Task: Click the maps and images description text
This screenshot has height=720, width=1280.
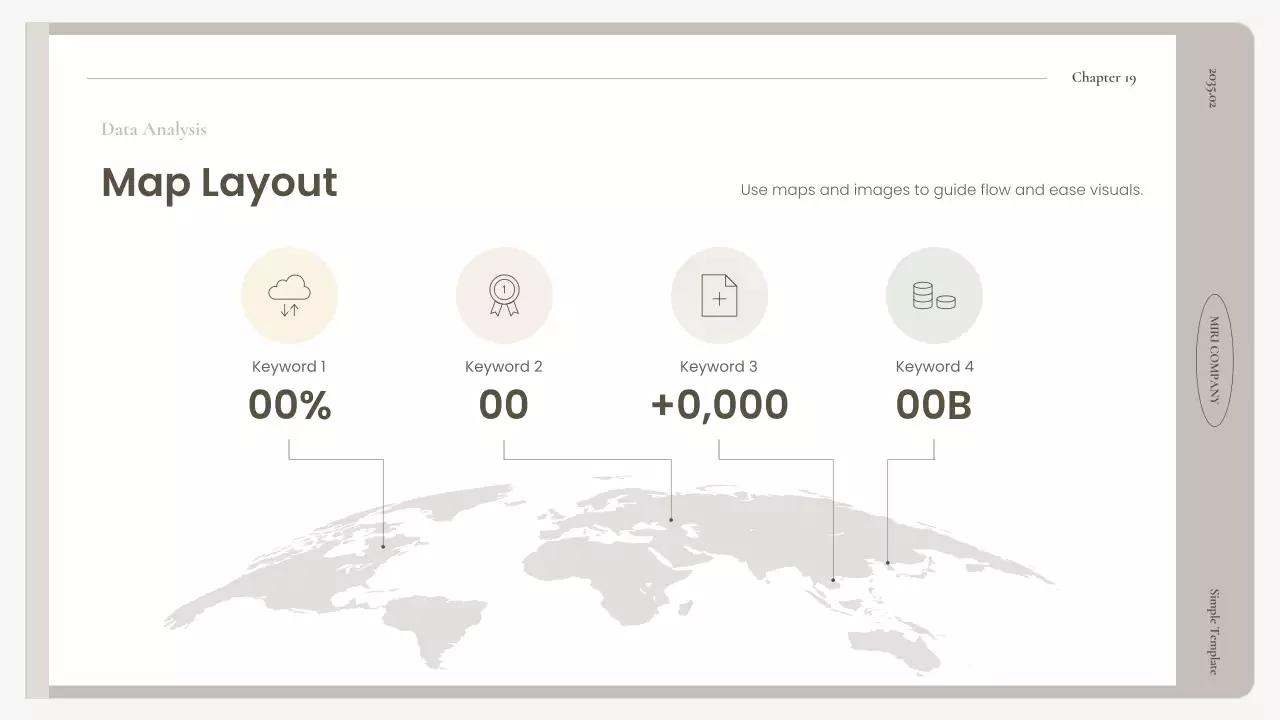Action: point(941,190)
